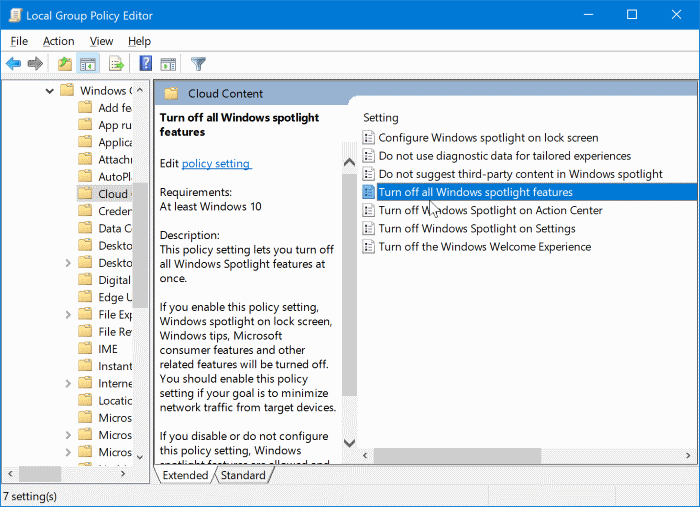Click settings list horizontal scroll right arrow
This screenshot has width=700, height=507.
point(688,455)
